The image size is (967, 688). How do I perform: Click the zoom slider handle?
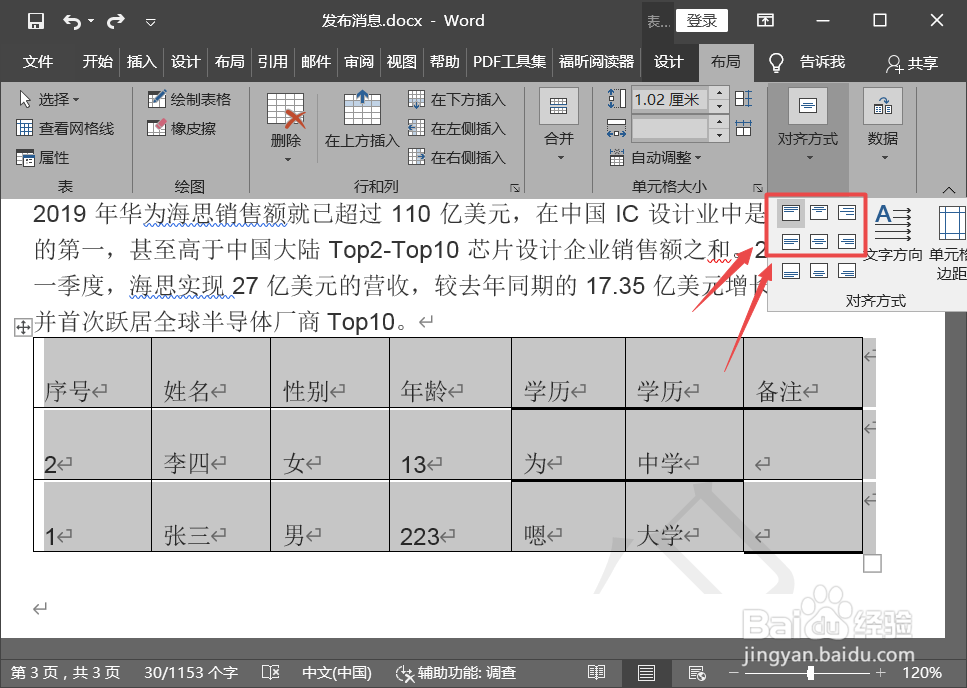click(x=811, y=673)
